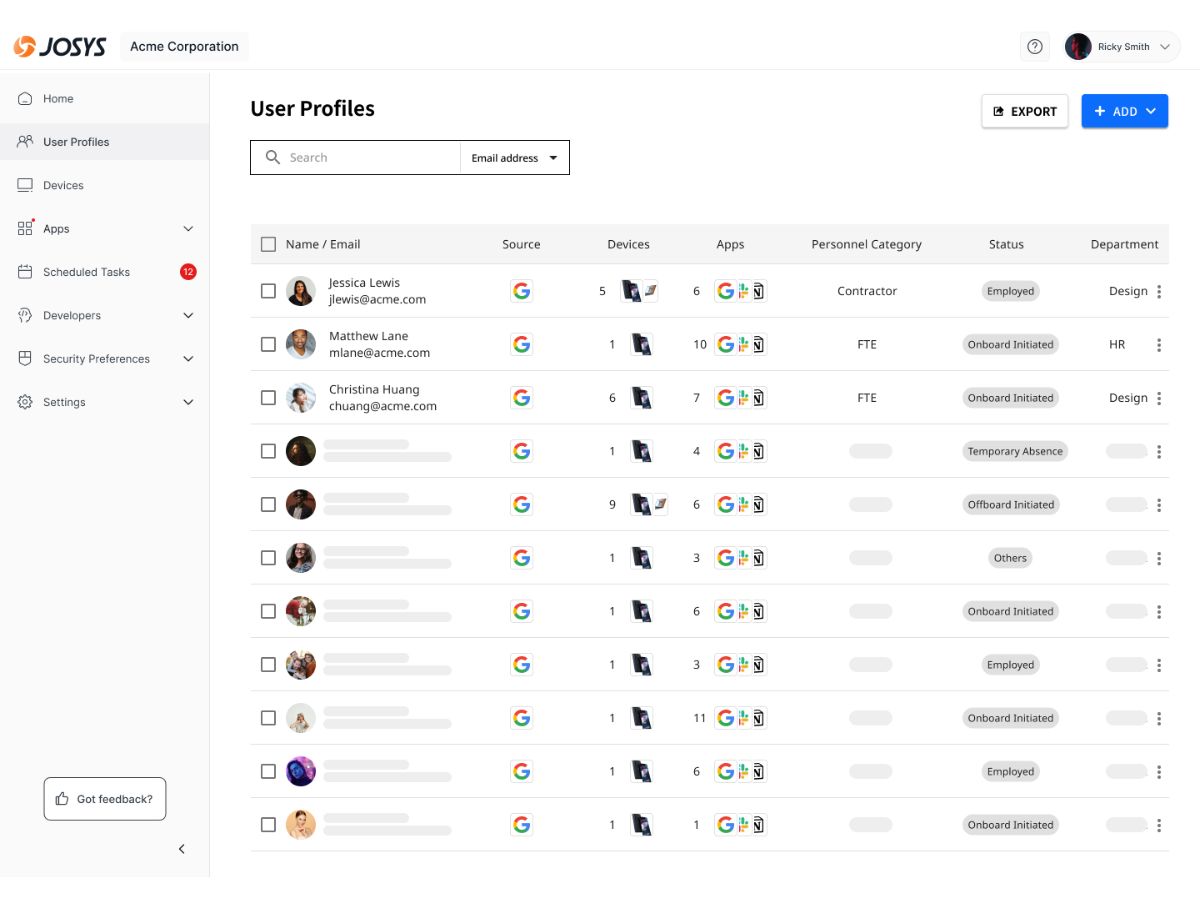Open the row menu for Christina Huang
This screenshot has height=900, width=1200.
tap(1159, 398)
